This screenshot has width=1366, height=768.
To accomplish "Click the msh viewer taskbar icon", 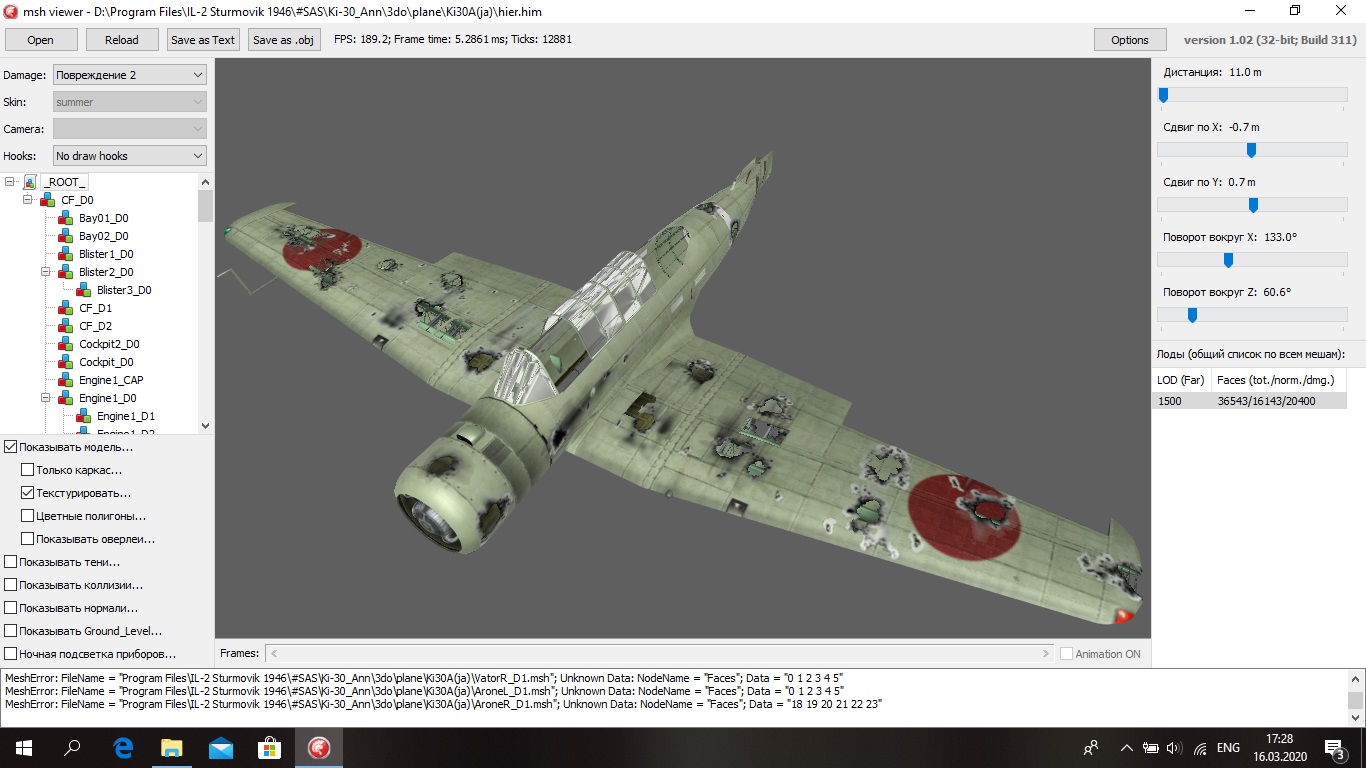I will pos(319,747).
